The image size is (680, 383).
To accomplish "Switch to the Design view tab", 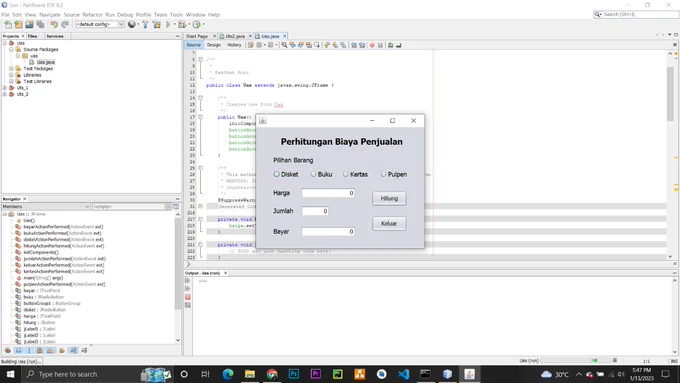I will (x=213, y=45).
